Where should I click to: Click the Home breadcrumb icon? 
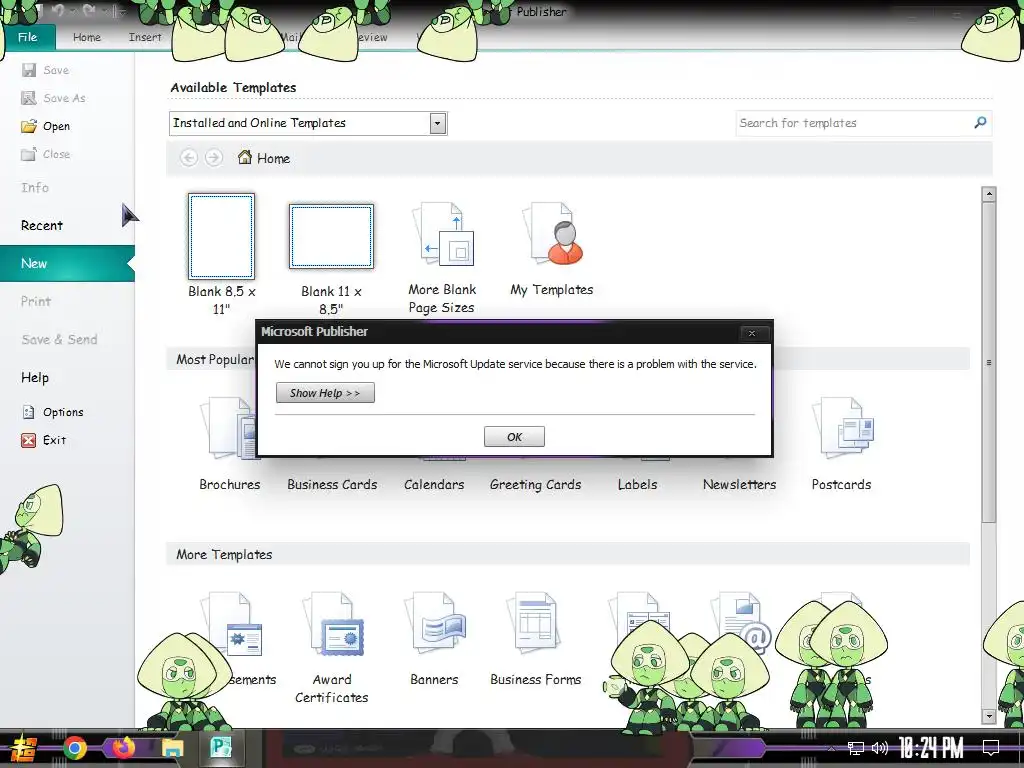[245, 157]
